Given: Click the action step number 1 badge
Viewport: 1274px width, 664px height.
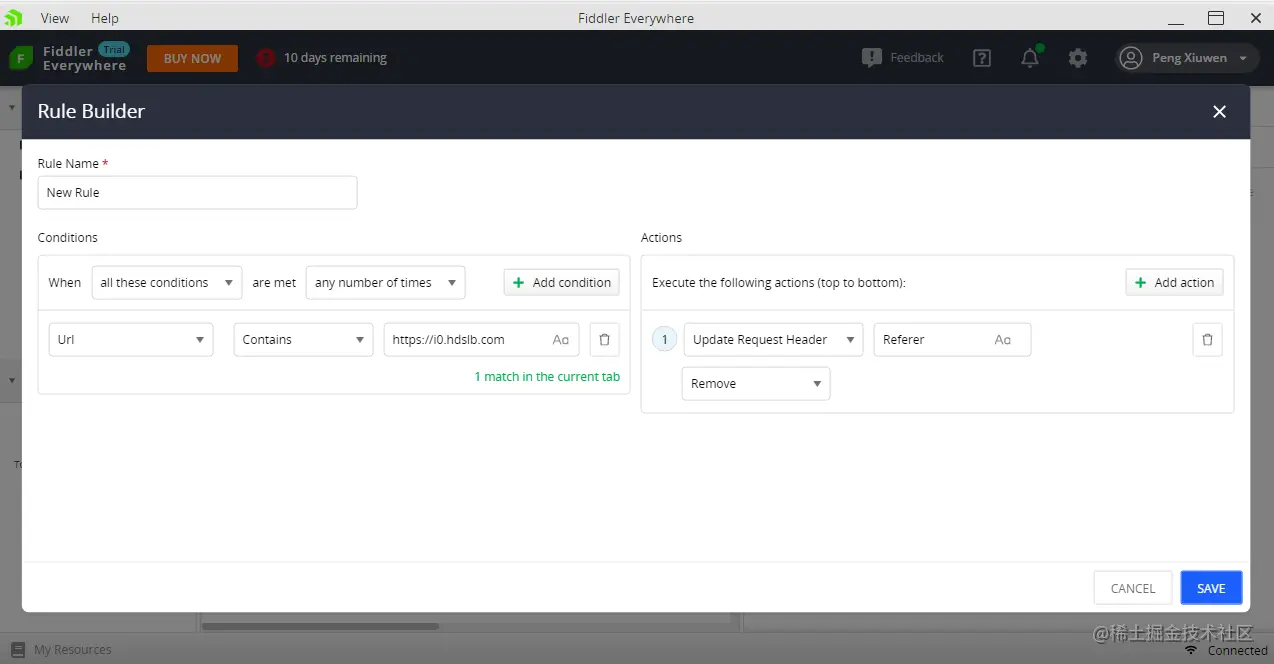Looking at the screenshot, I should 665,340.
